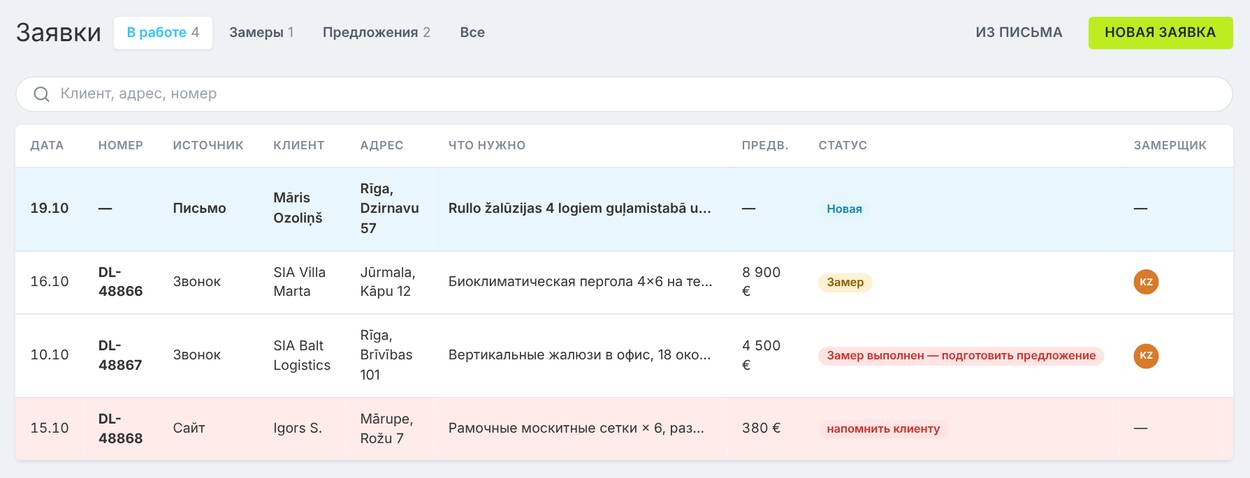Screen dimensions: 1250x478
Task: Focus the «Клиент, адрес, номер» search field
Action: [x=624, y=94]
